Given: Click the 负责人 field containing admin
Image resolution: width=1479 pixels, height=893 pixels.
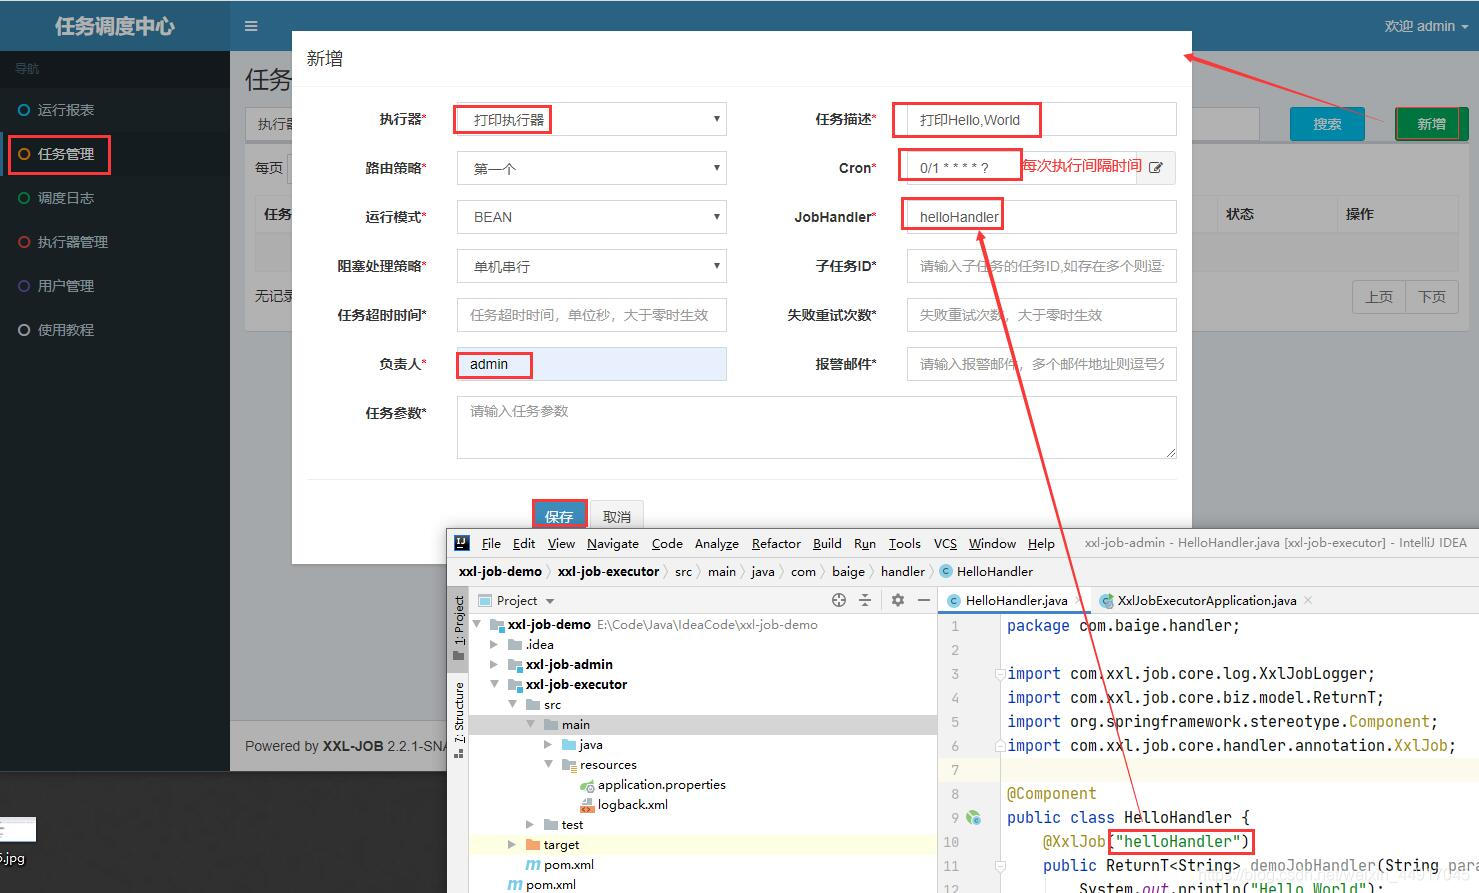Looking at the screenshot, I should [x=591, y=364].
